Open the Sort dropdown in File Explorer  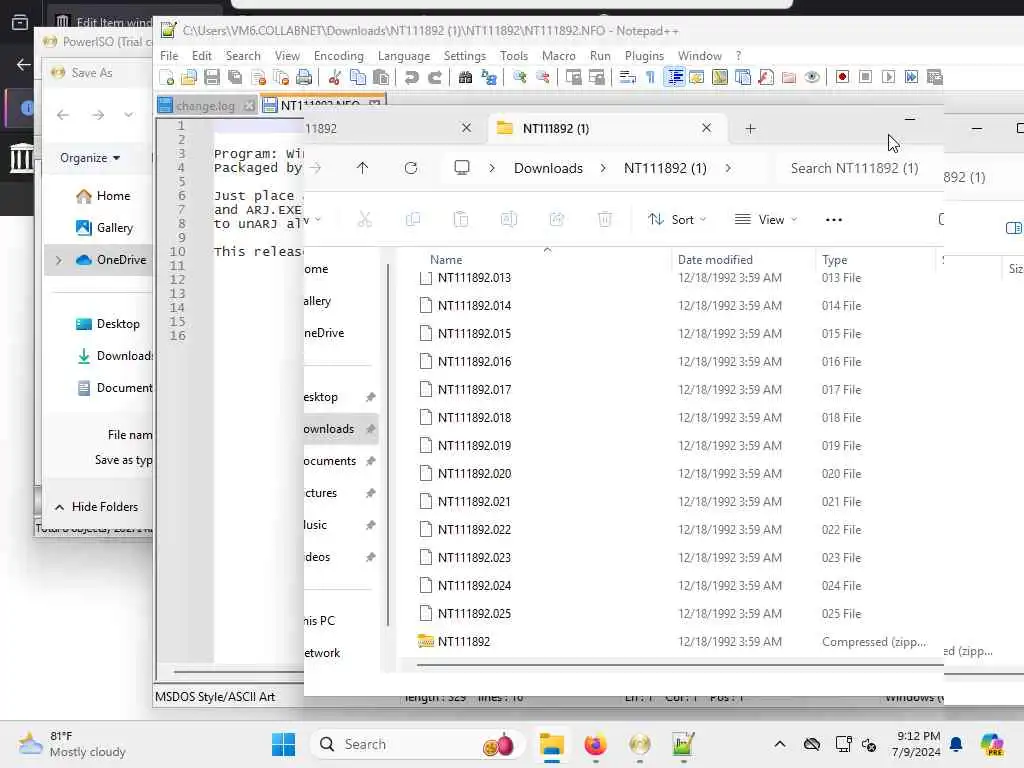(677, 220)
